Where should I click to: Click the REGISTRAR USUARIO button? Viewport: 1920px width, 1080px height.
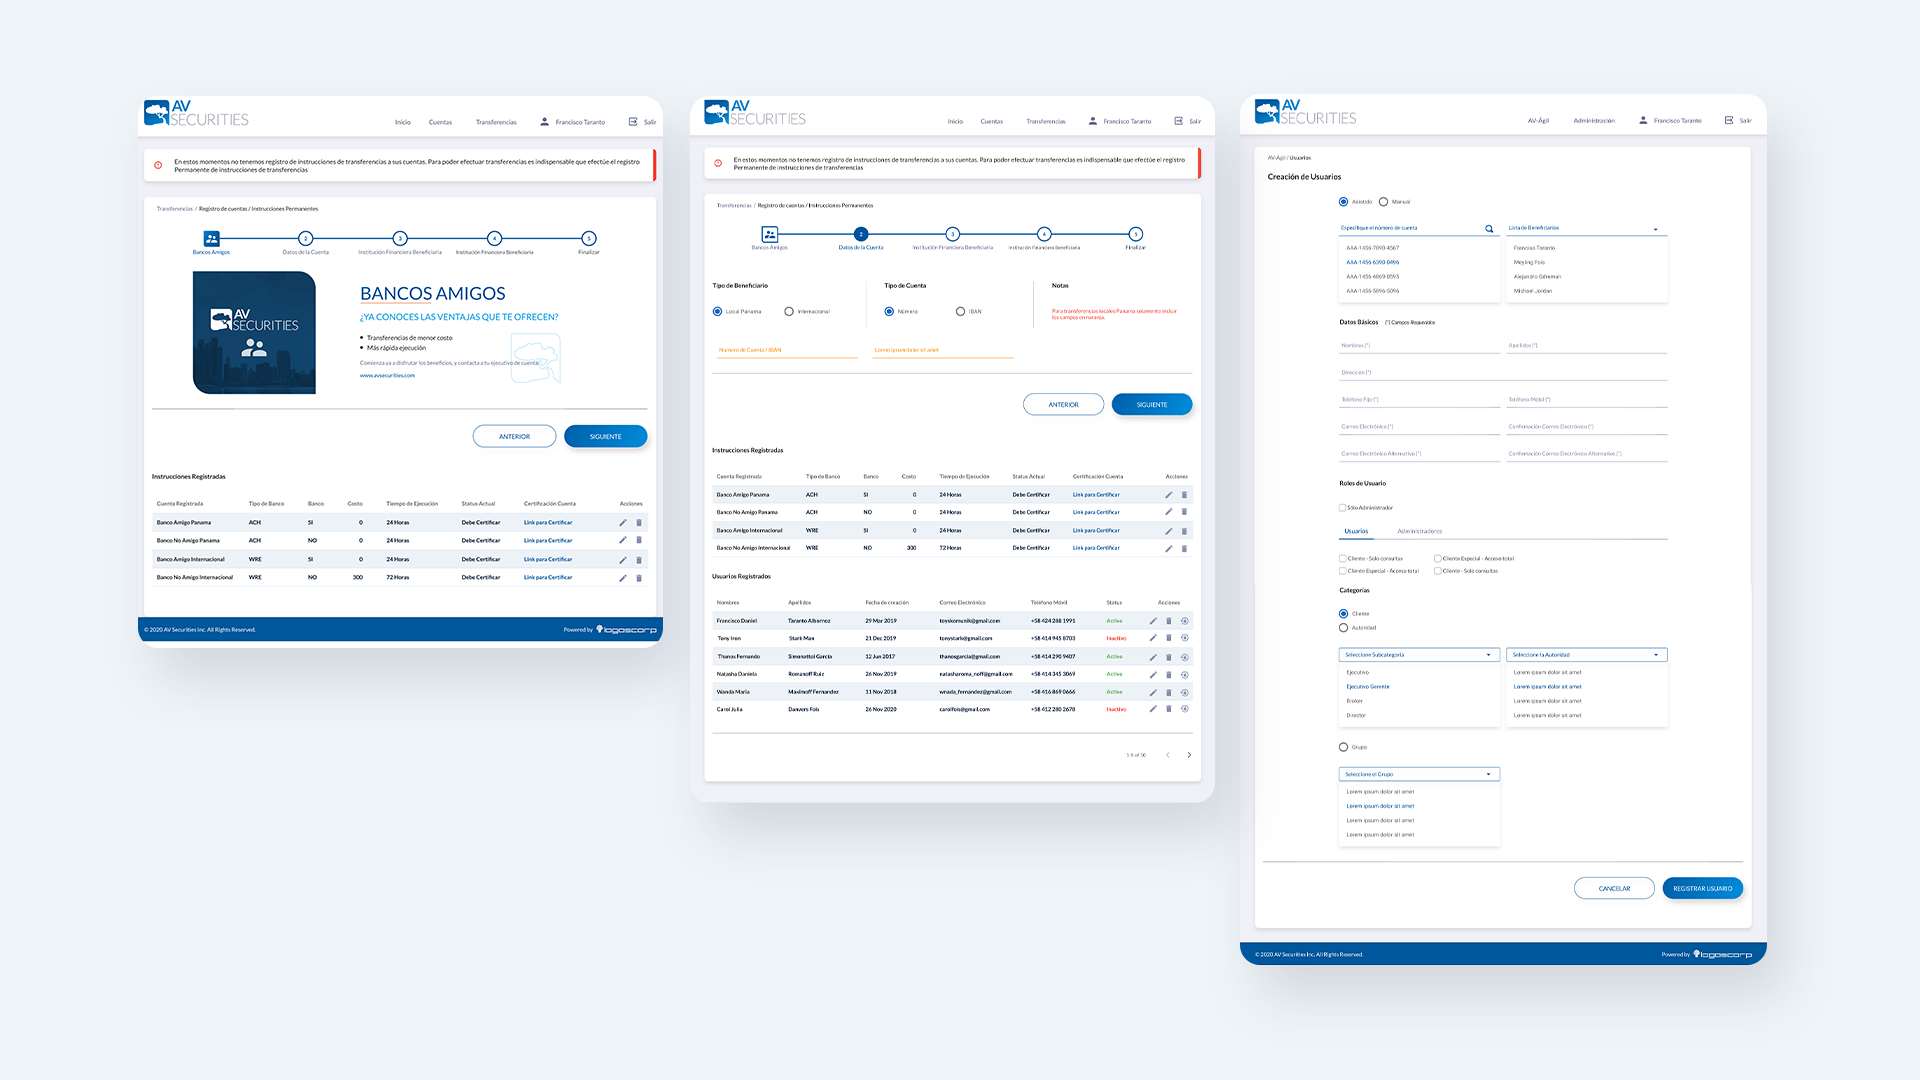[1702, 888]
